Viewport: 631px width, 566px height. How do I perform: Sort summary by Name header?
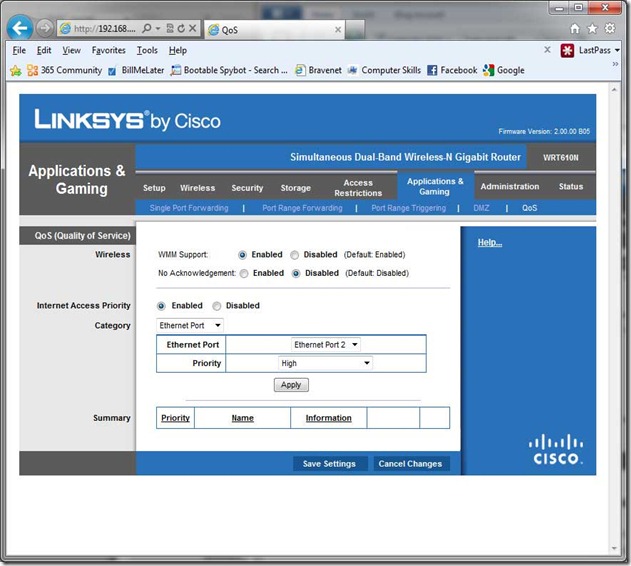tap(243, 418)
